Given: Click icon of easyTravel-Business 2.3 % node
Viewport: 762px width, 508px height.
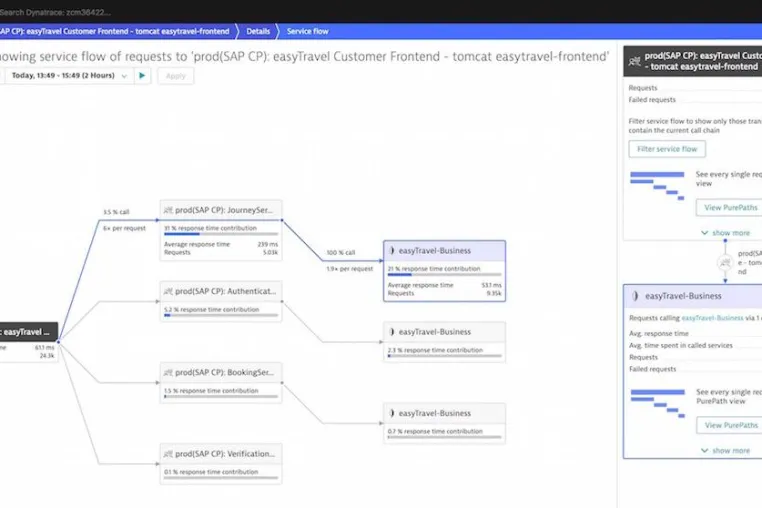Looking at the screenshot, I should point(392,332).
